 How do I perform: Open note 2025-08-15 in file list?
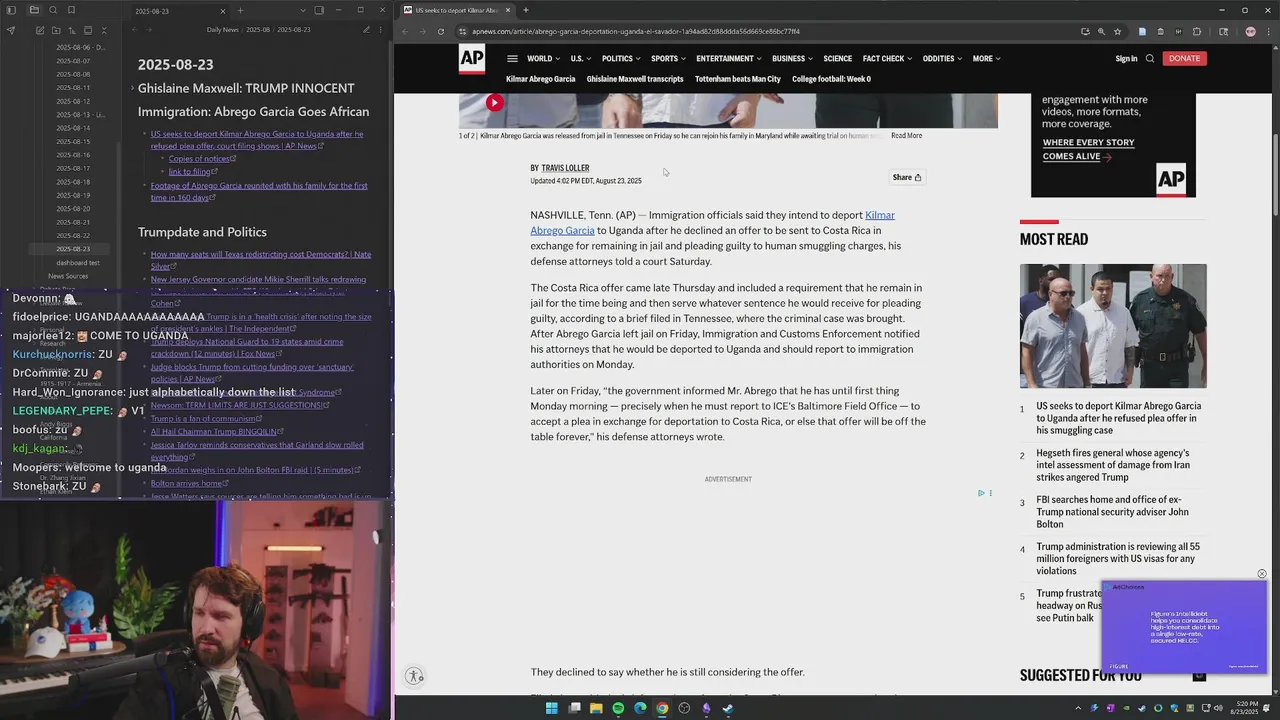(x=73, y=141)
